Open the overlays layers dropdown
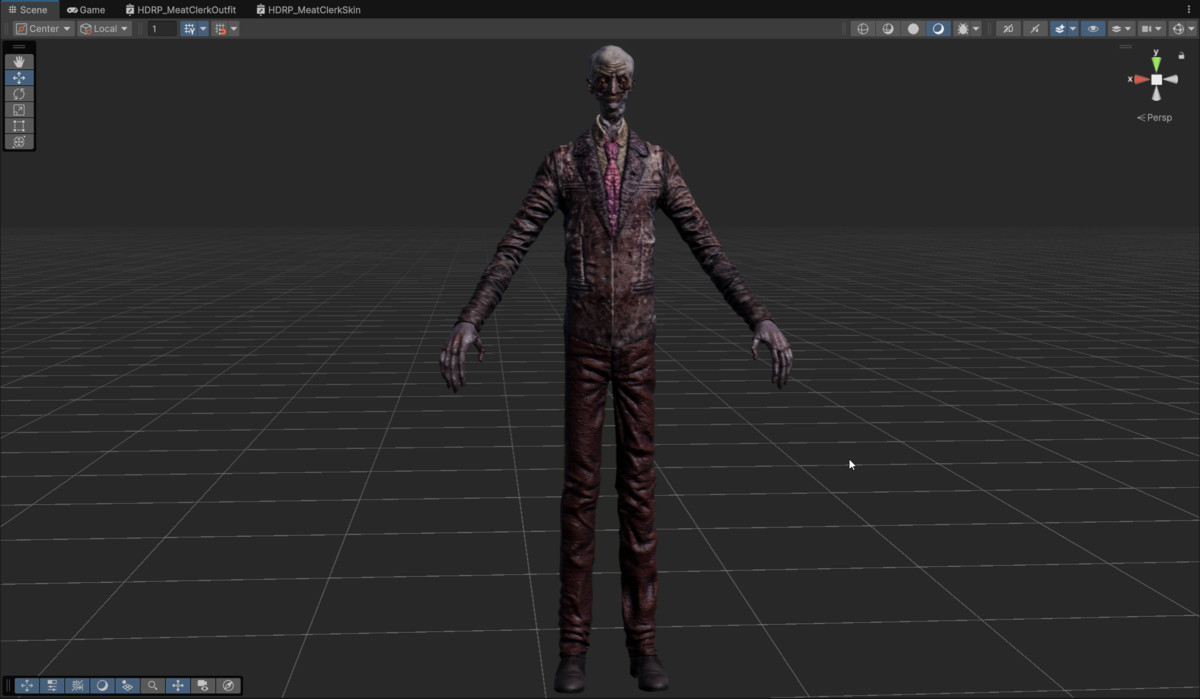 [1121, 29]
